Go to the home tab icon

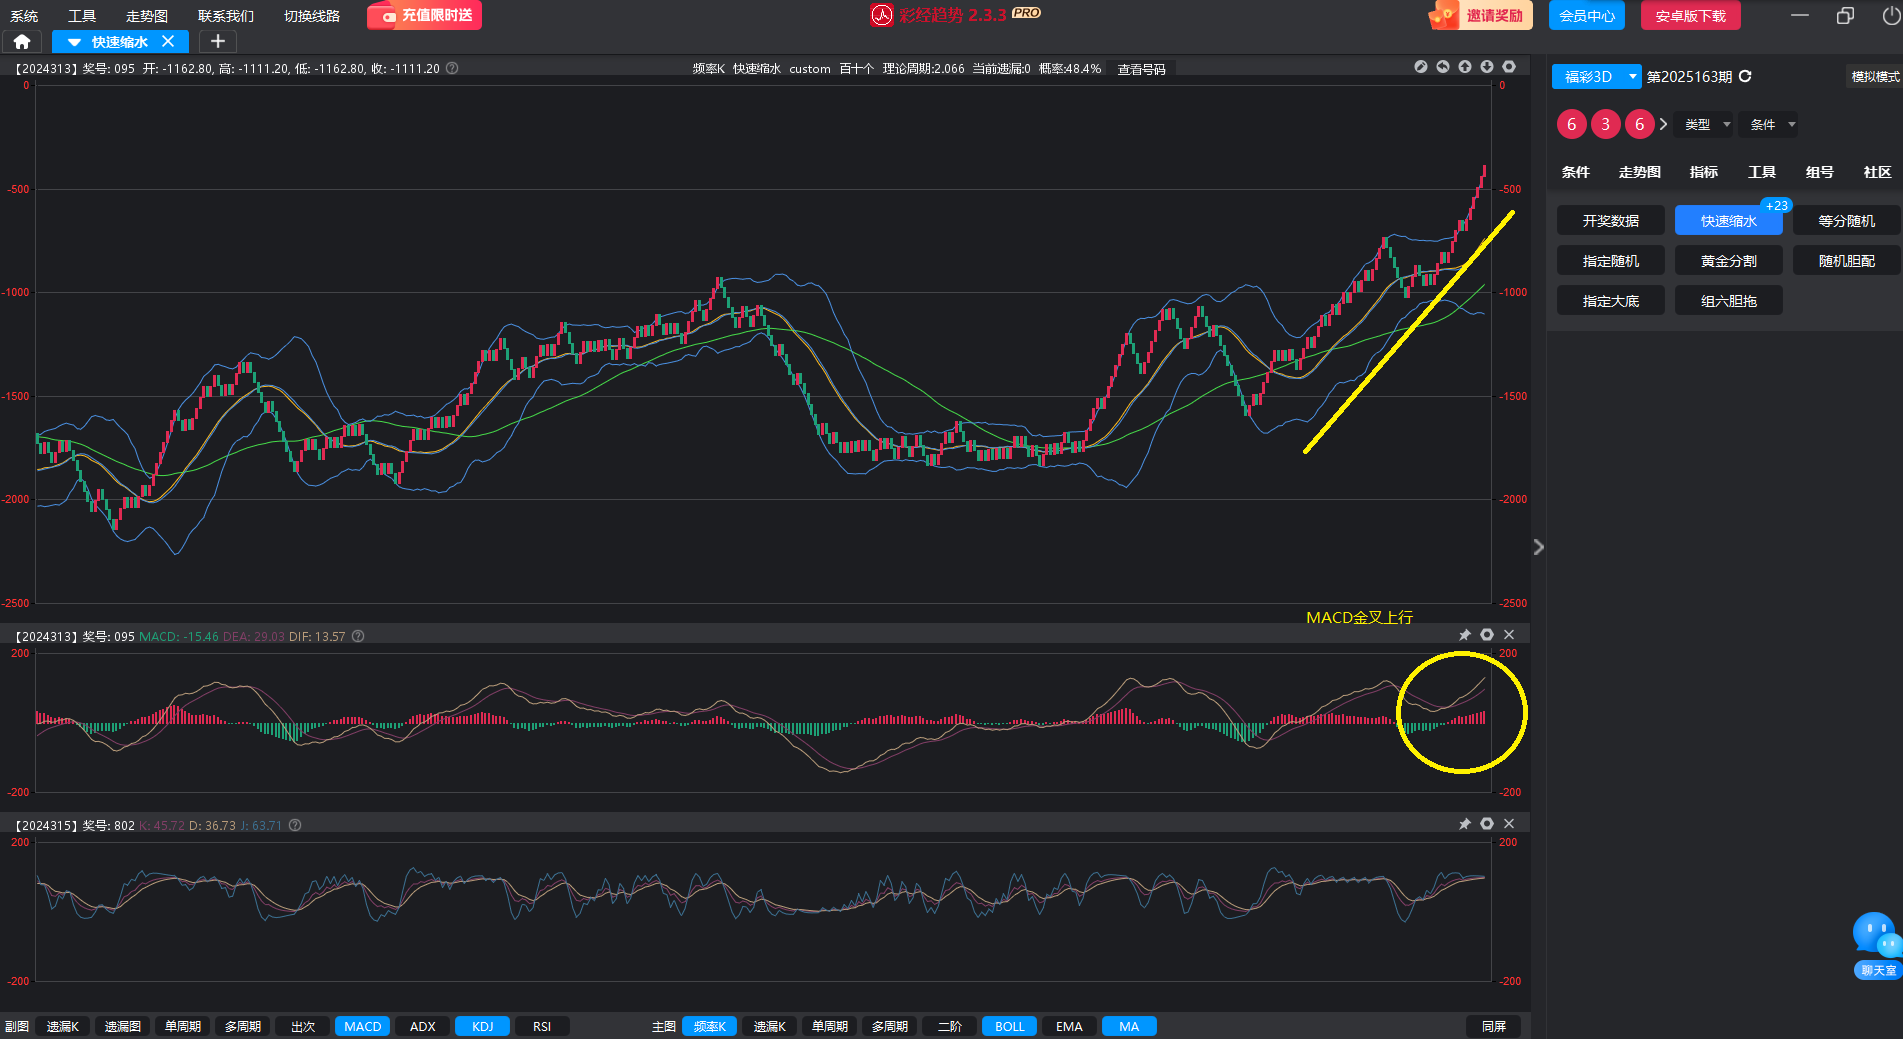pyautogui.click(x=22, y=42)
